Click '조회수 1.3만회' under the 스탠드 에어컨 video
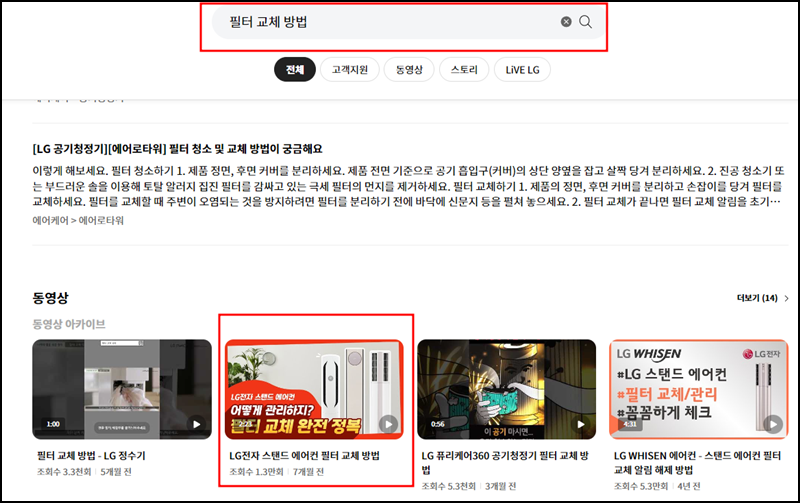800x503 pixels. coord(256,472)
